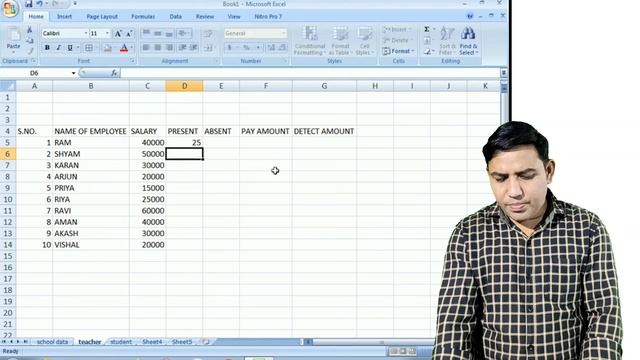This screenshot has width=640, height=360.
Task: Go to the Formulas tab
Action: (143, 17)
